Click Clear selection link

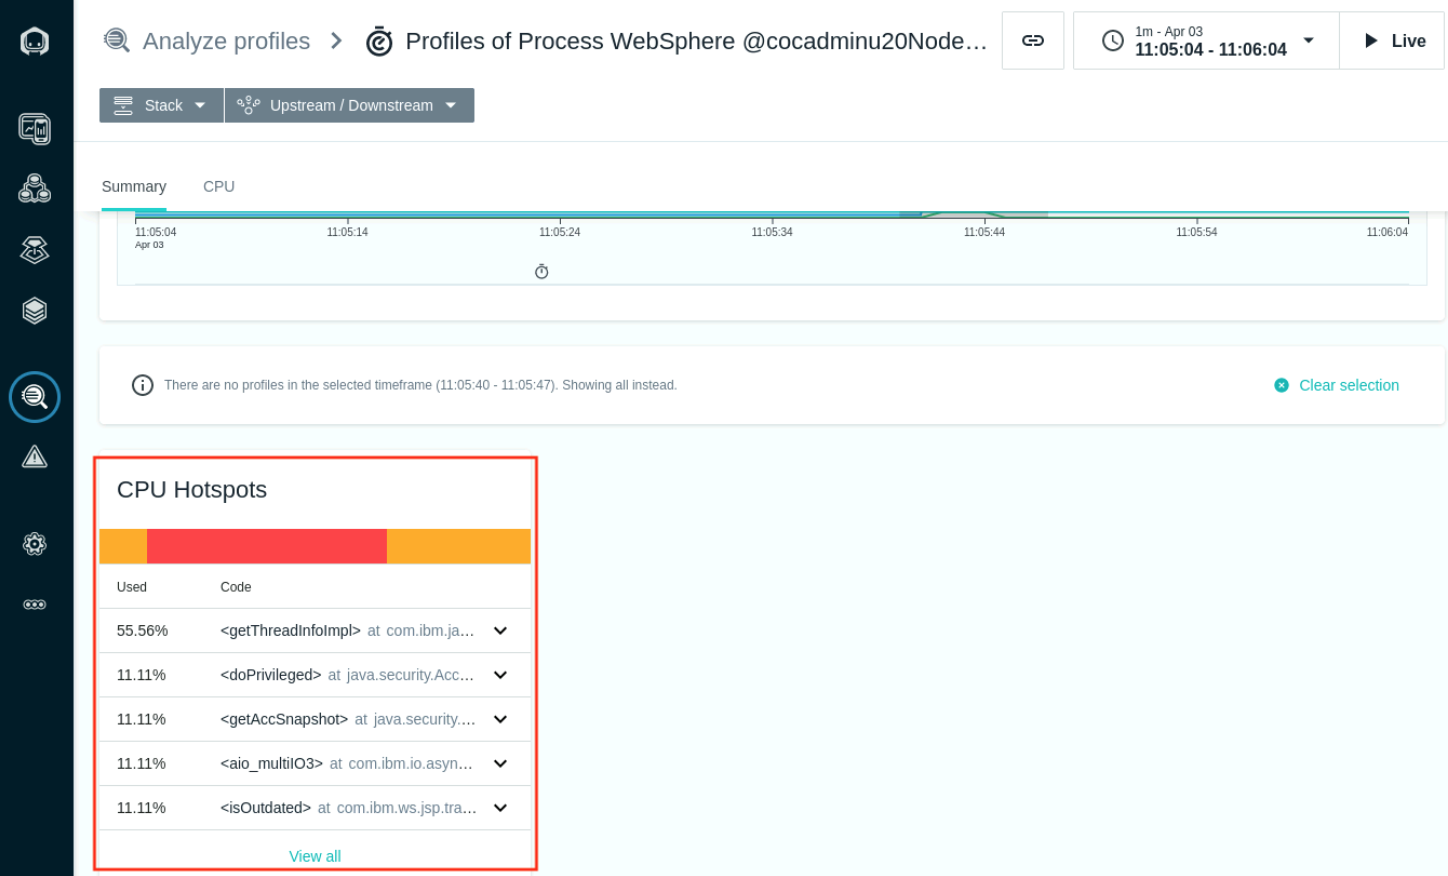[x=1337, y=385]
